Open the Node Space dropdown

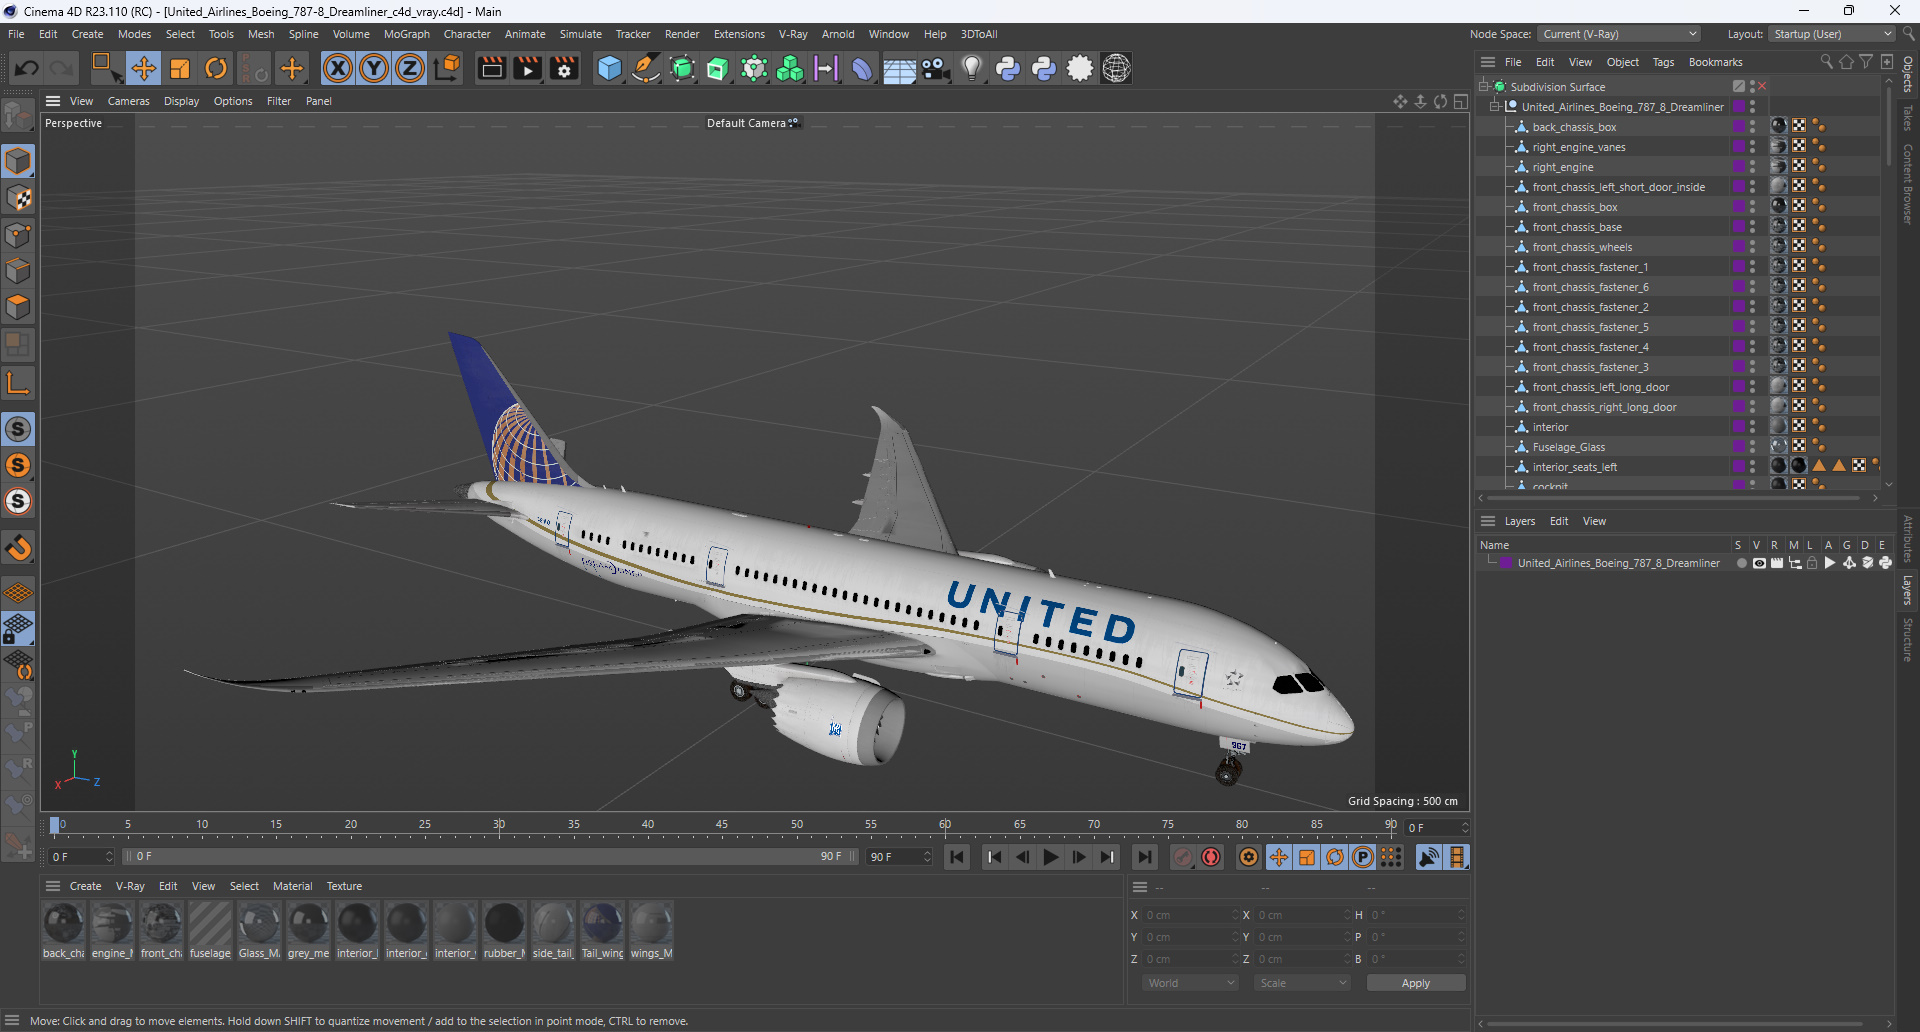click(x=1618, y=34)
